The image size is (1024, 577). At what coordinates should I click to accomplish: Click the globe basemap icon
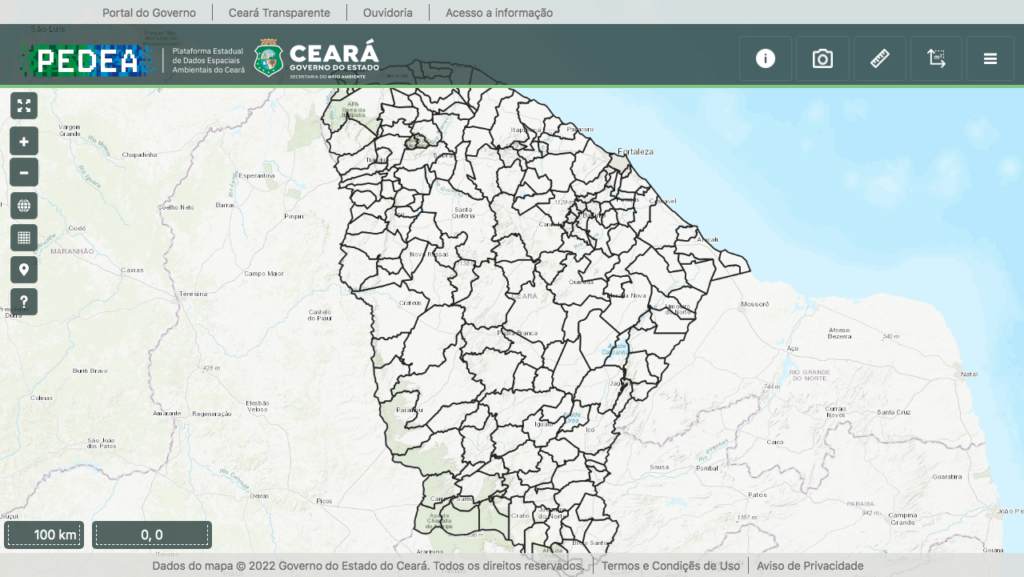click(x=24, y=206)
